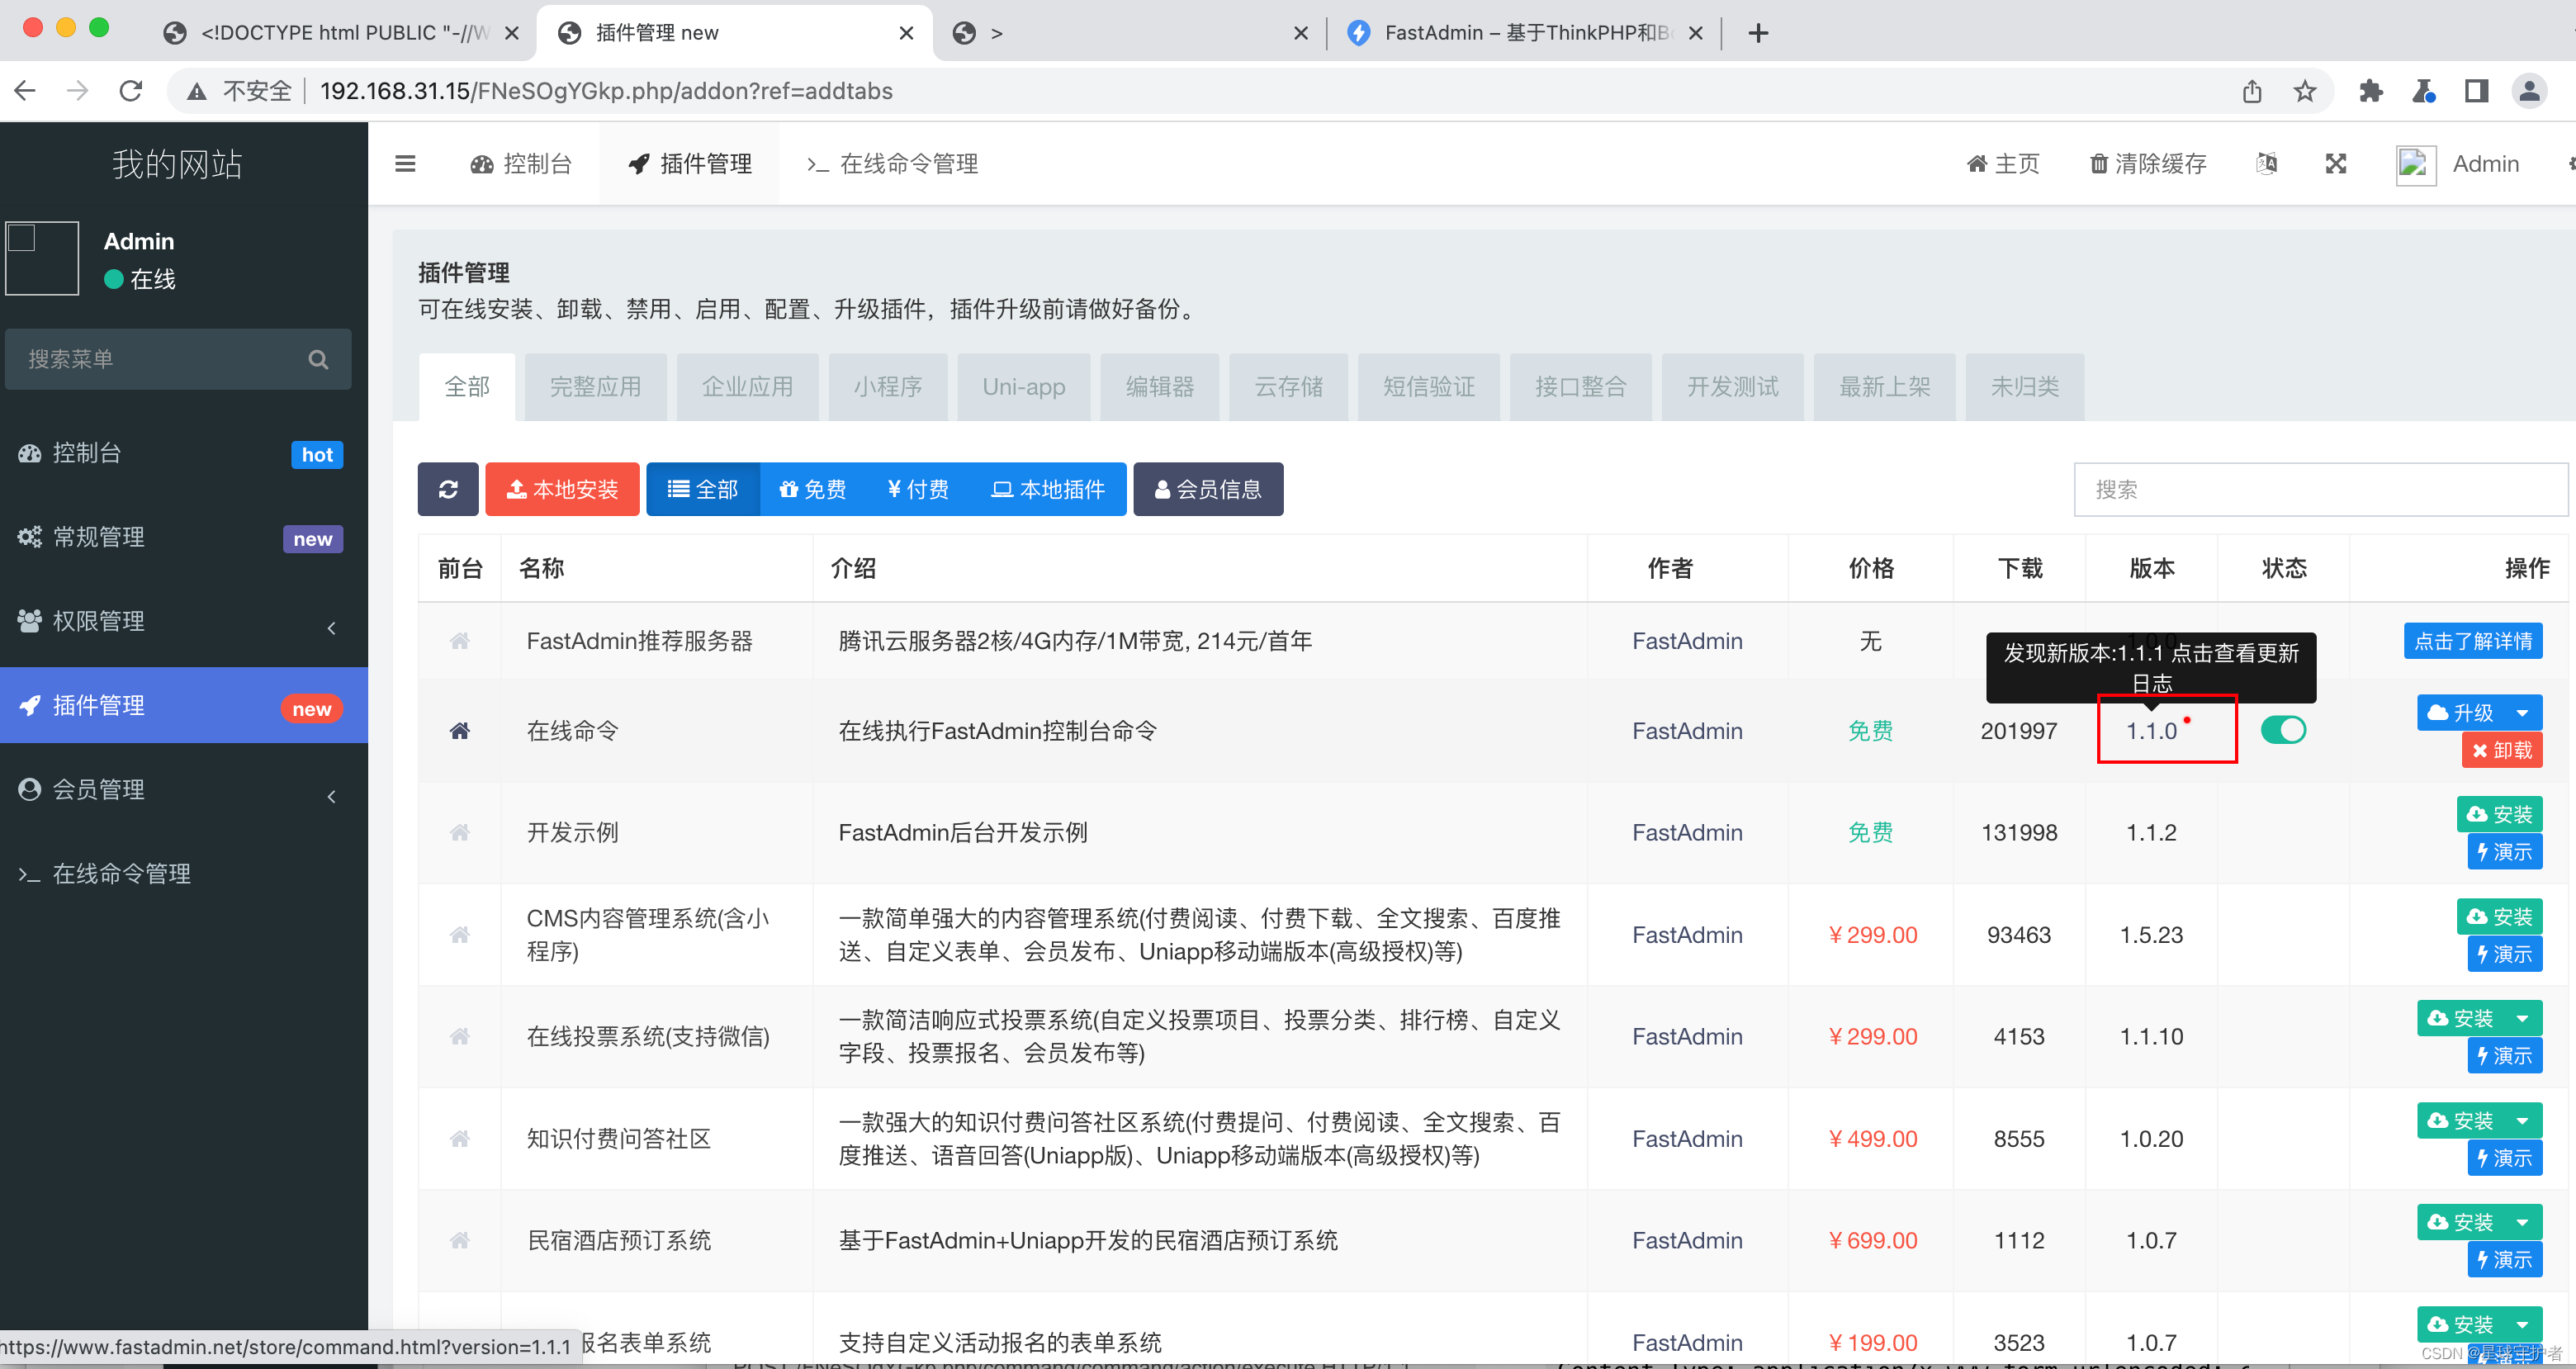This screenshot has height=1369, width=2576.
Task: Open dropdown arrow next to 升级 button
Action: tap(2523, 713)
